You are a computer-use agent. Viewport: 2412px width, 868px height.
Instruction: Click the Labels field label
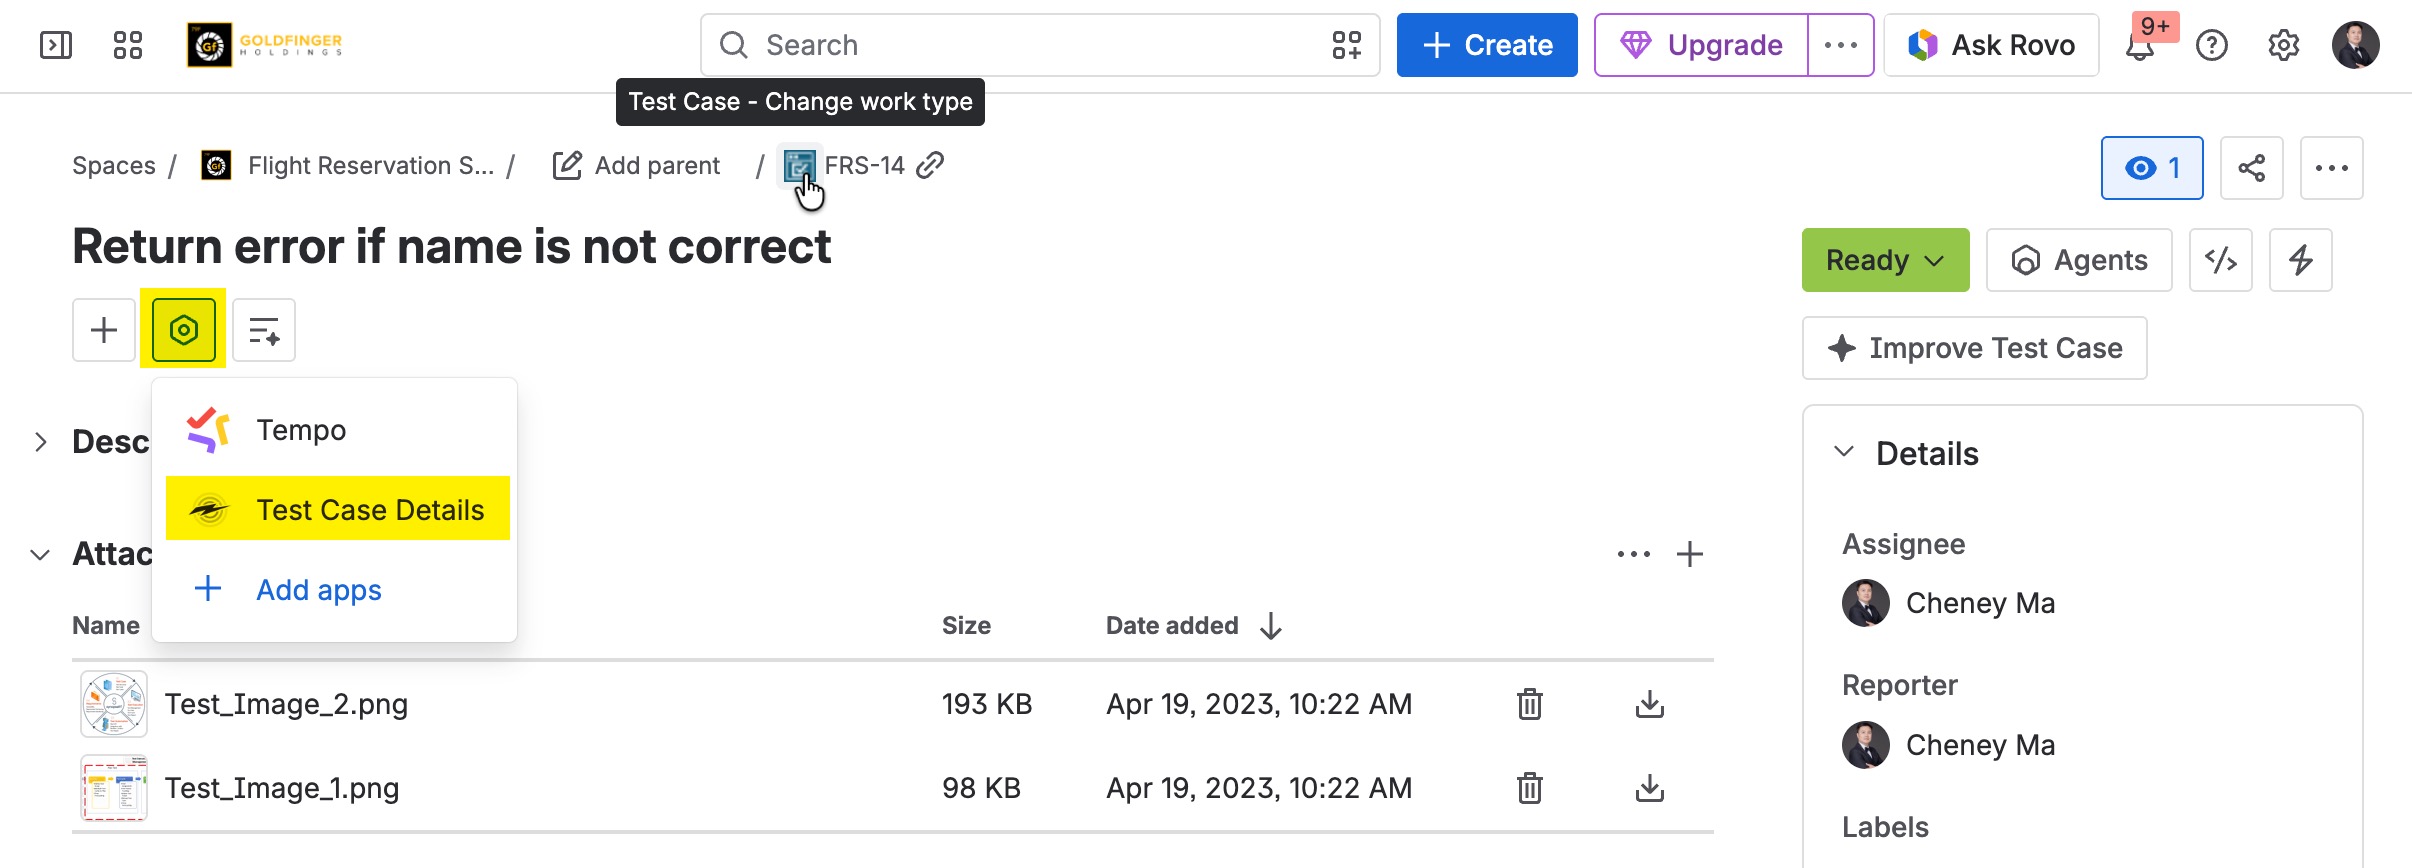click(1885, 827)
